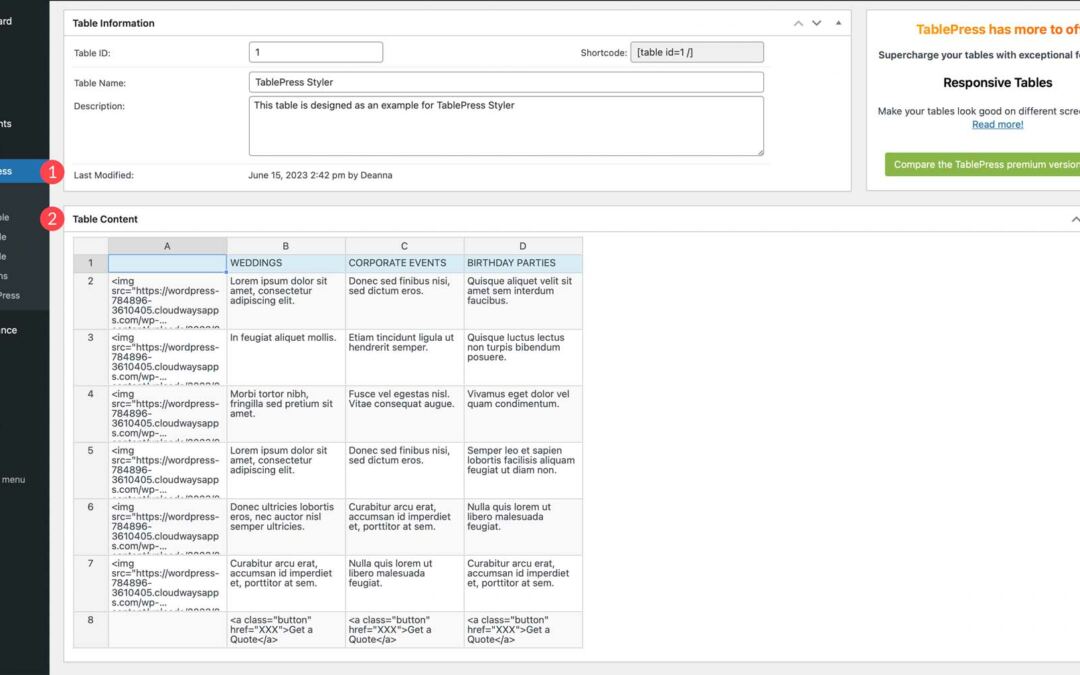The image size is (1080, 675).
Task: Click inside the Table ID field
Action: coord(315,52)
